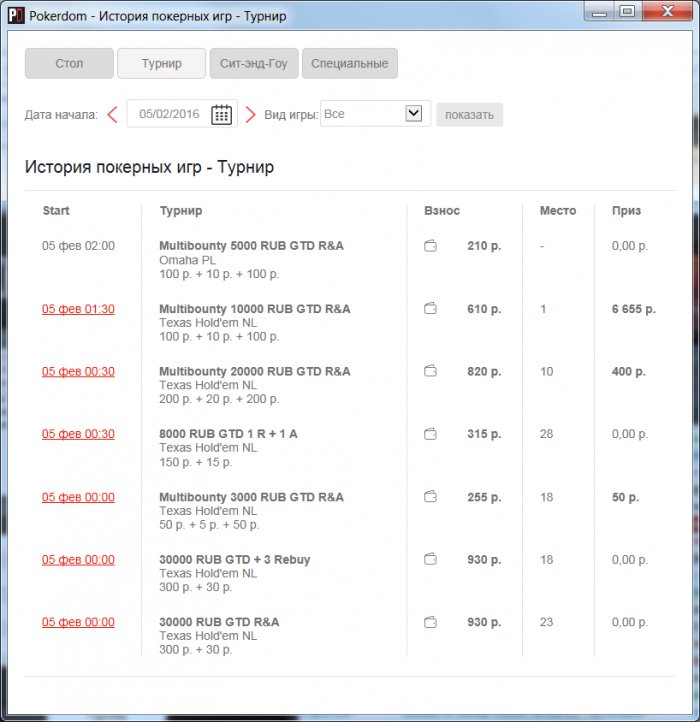The width and height of the screenshot is (700, 722).
Task: Open 05 фев 00:00 link for 30000 RUB GTD + 3 Rebuy
Action: point(78,560)
